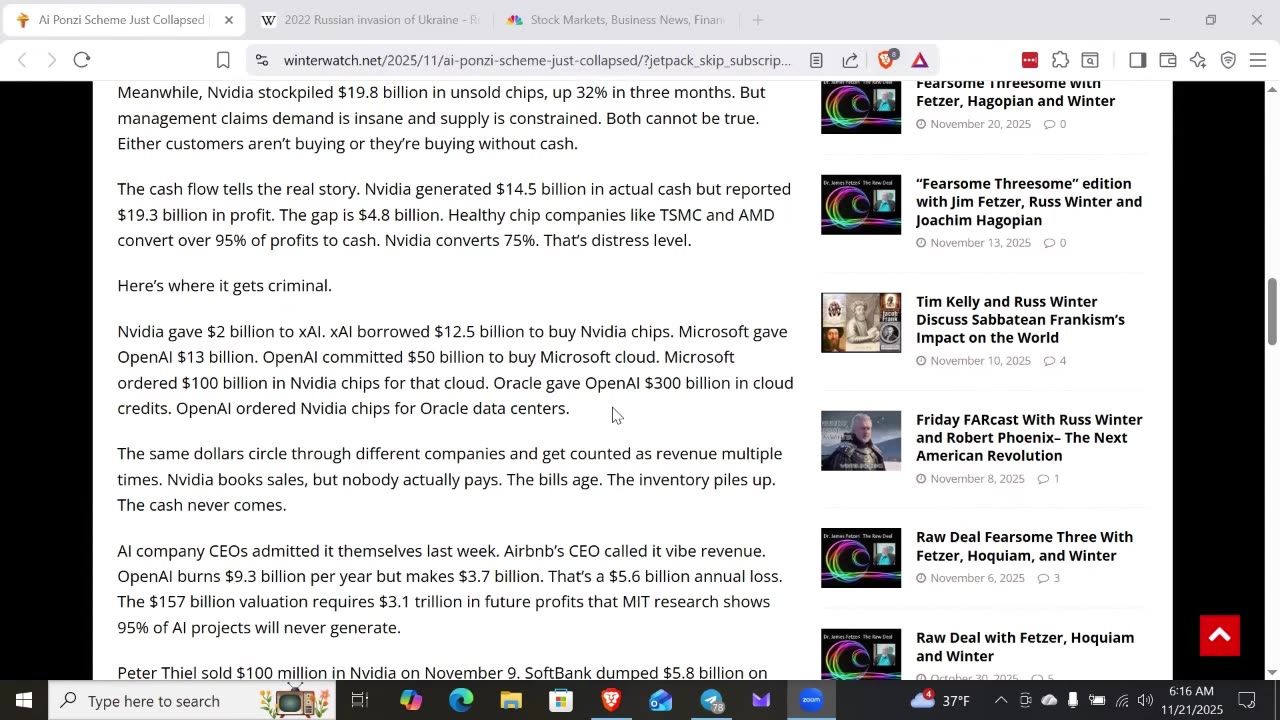Click the page vertical scrollbar thumb
This screenshot has width=1280, height=720.
(x=1272, y=312)
